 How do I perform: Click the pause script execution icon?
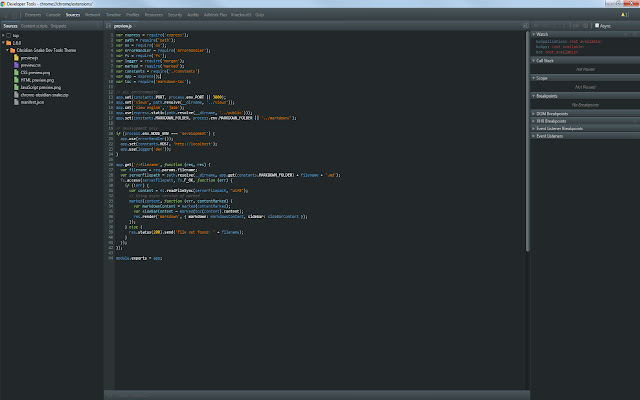pos(536,26)
